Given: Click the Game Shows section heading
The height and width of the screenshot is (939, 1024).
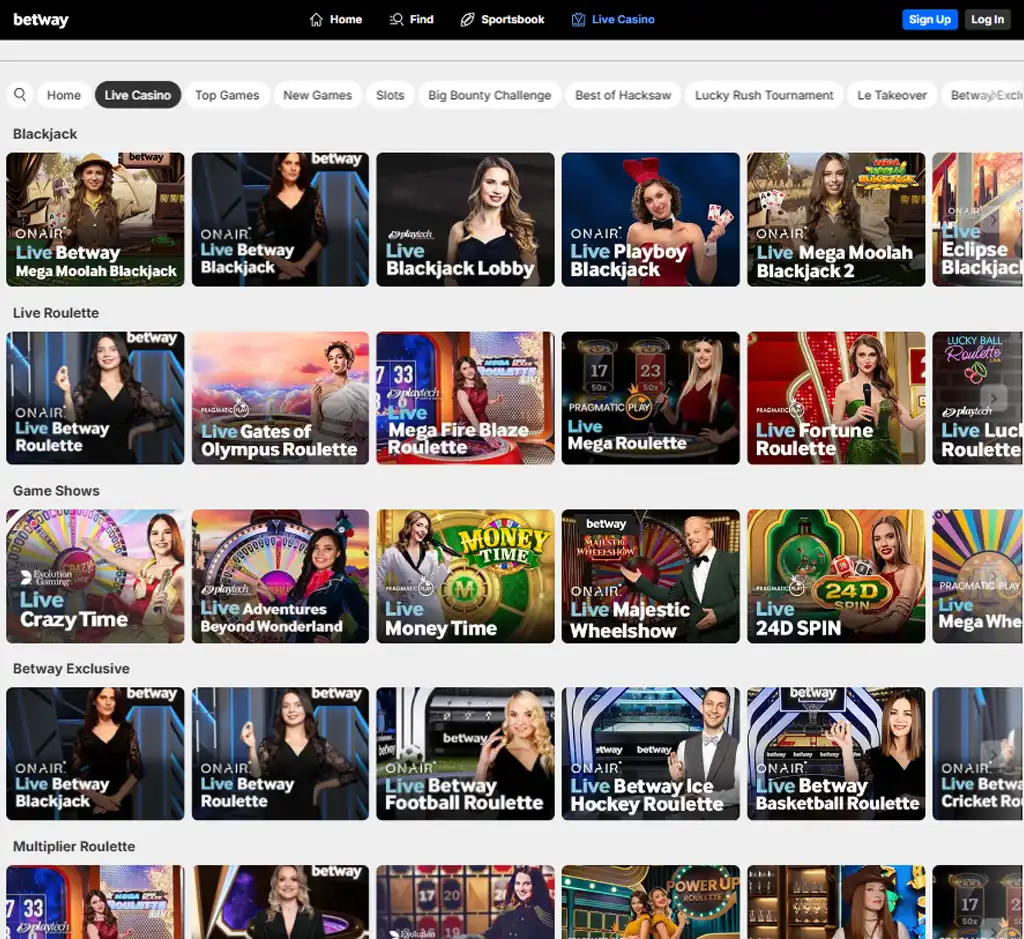Looking at the screenshot, I should (56, 490).
